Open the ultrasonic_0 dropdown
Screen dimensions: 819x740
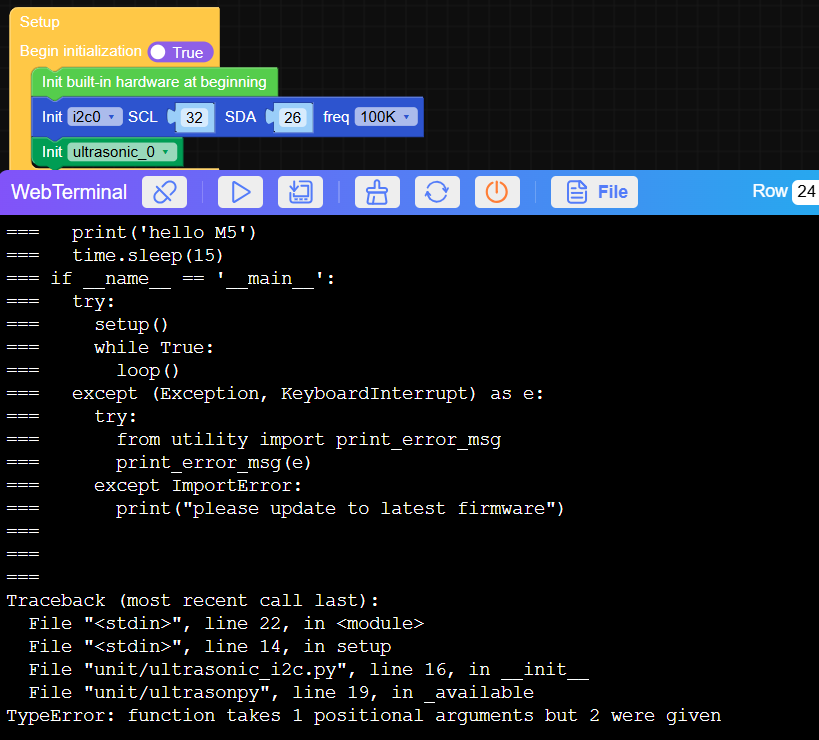tap(123, 152)
